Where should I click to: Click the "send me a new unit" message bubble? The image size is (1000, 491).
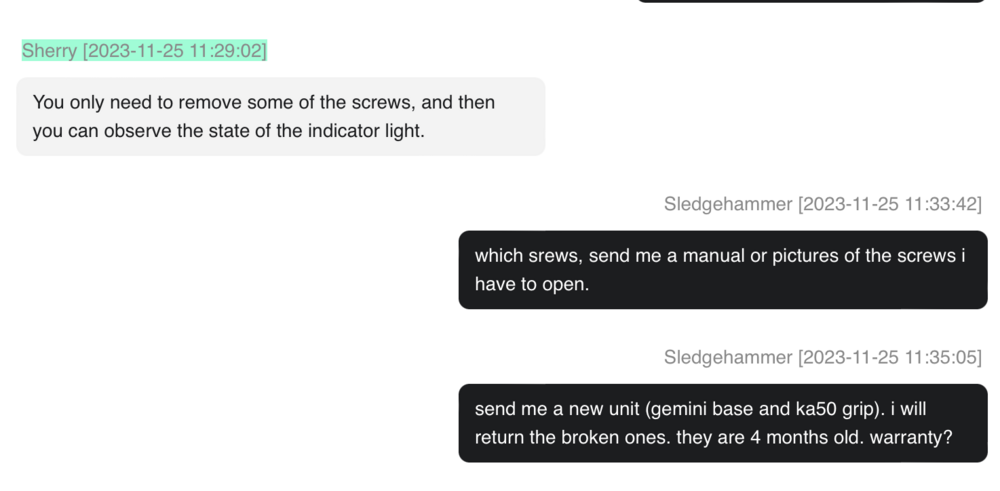pyautogui.click(x=722, y=423)
